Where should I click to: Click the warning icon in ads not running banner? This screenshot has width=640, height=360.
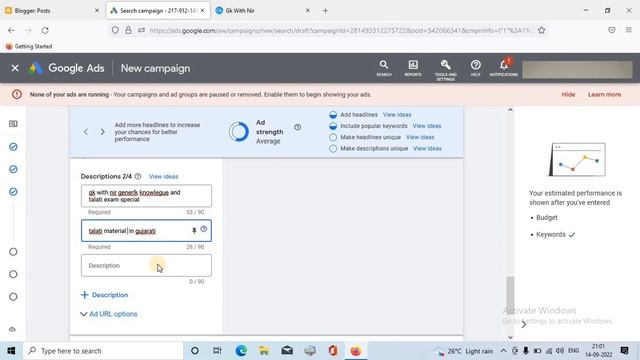pyautogui.click(x=17, y=94)
